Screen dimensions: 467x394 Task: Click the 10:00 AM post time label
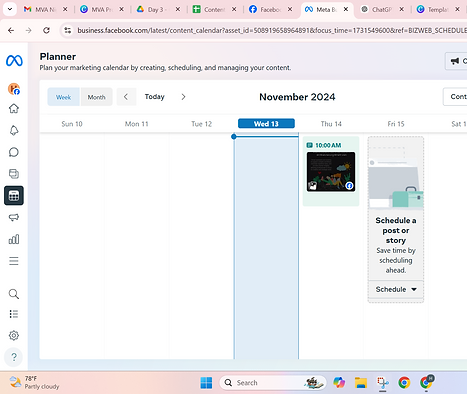(328, 145)
